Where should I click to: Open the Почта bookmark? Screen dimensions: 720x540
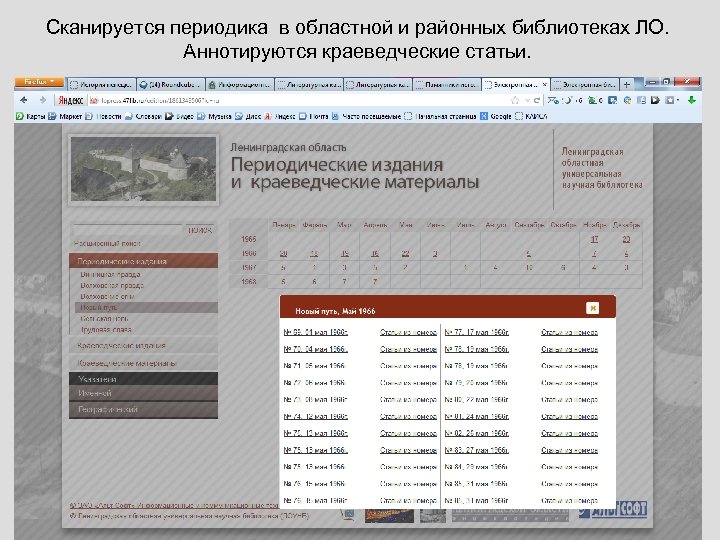click(x=314, y=116)
